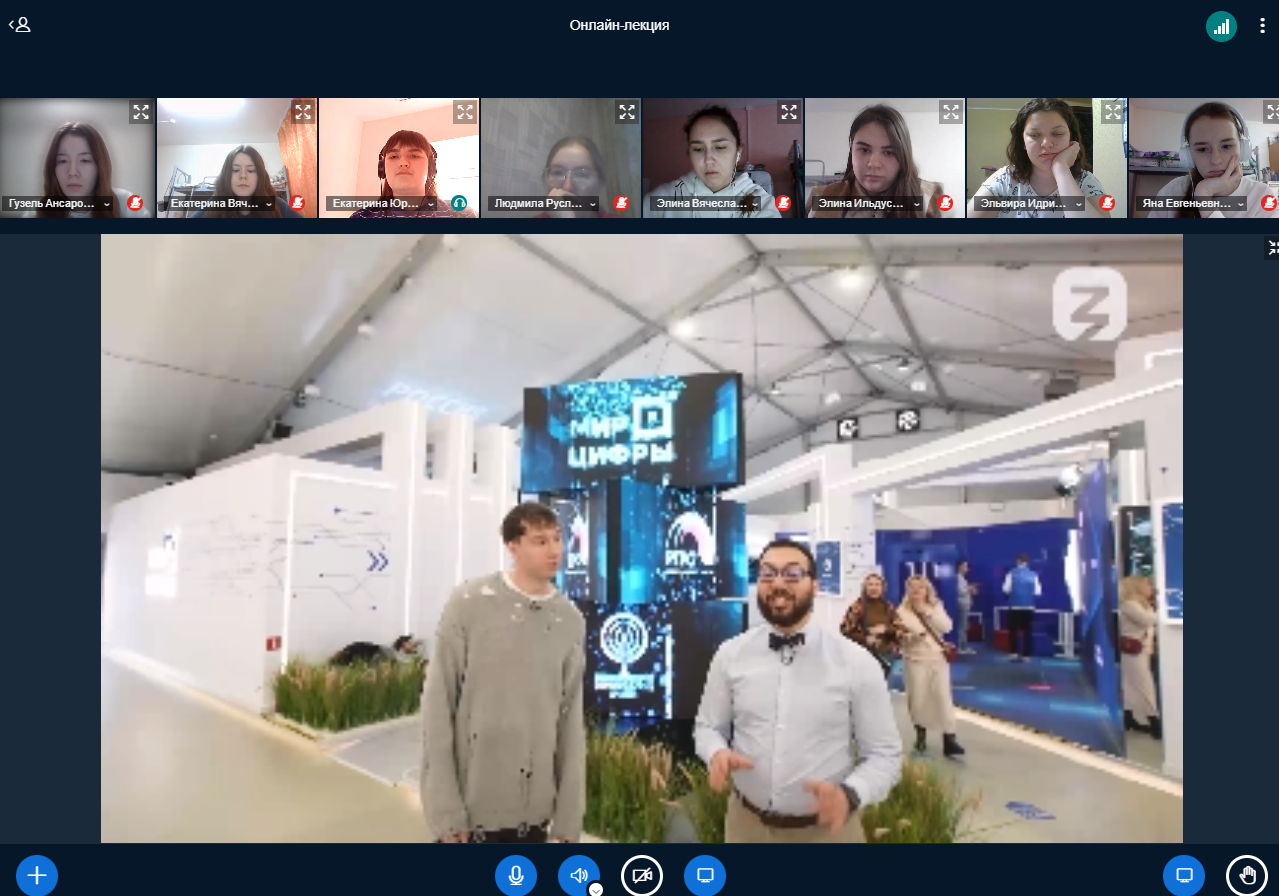The height and width of the screenshot is (896, 1279).
Task: Make the main presentation fullscreen
Action: click(1272, 247)
